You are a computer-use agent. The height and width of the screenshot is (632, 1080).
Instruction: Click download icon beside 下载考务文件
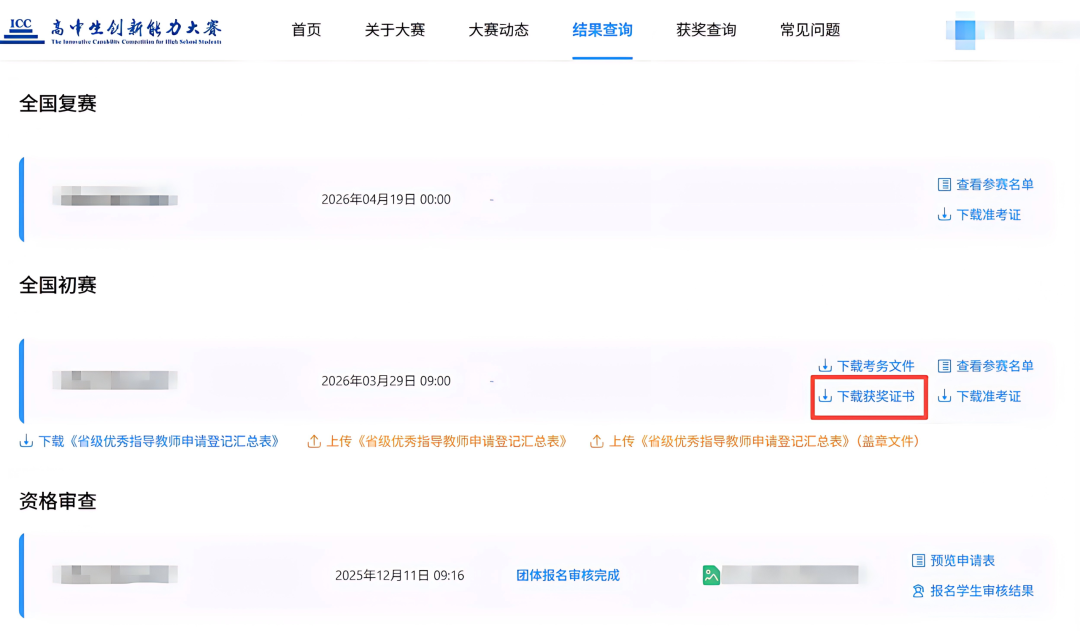pos(825,366)
